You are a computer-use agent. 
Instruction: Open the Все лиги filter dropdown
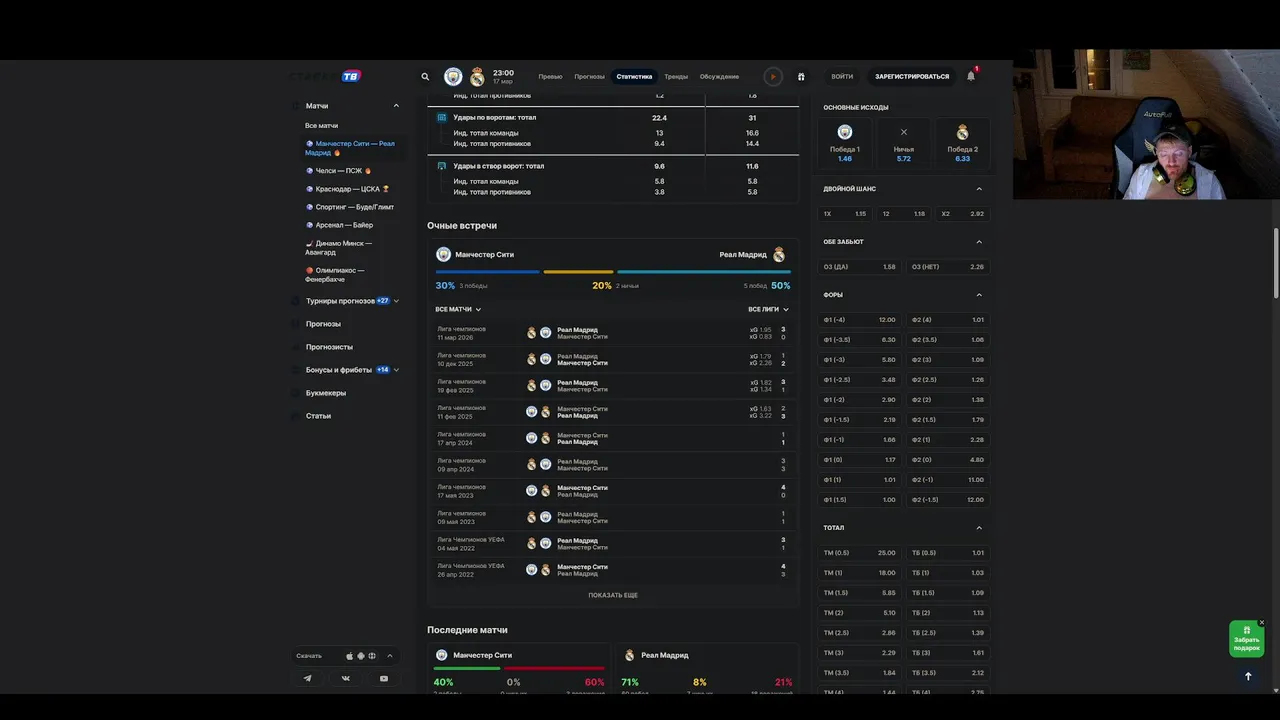pos(769,309)
